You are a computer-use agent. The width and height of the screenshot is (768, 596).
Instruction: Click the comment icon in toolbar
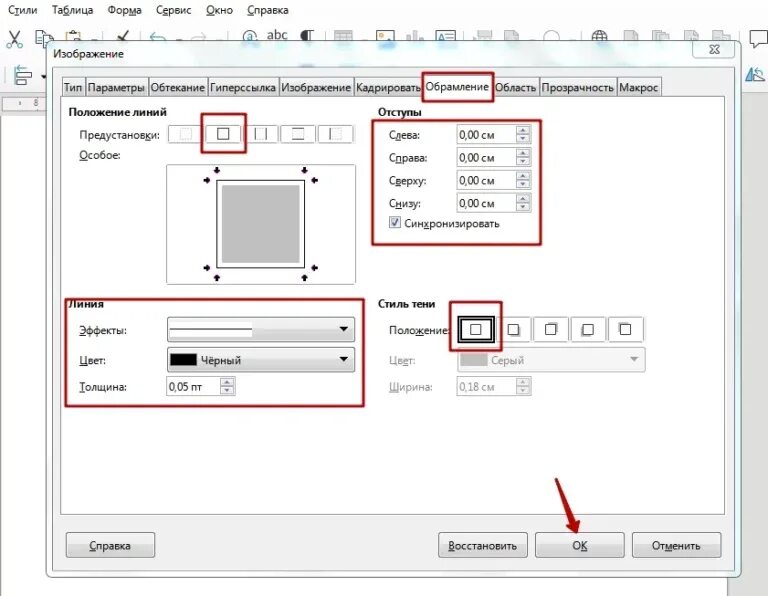759,38
